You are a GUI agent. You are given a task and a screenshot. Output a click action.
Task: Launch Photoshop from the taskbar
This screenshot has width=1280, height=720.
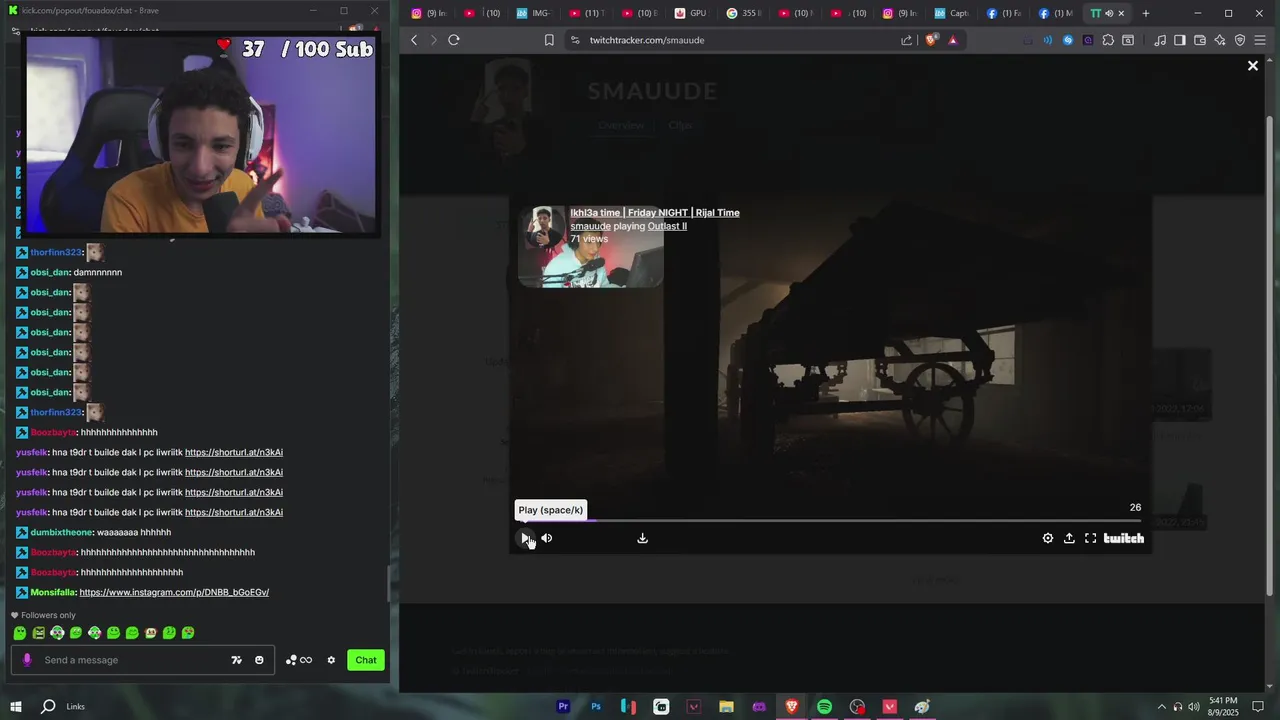(x=596, y=707)
